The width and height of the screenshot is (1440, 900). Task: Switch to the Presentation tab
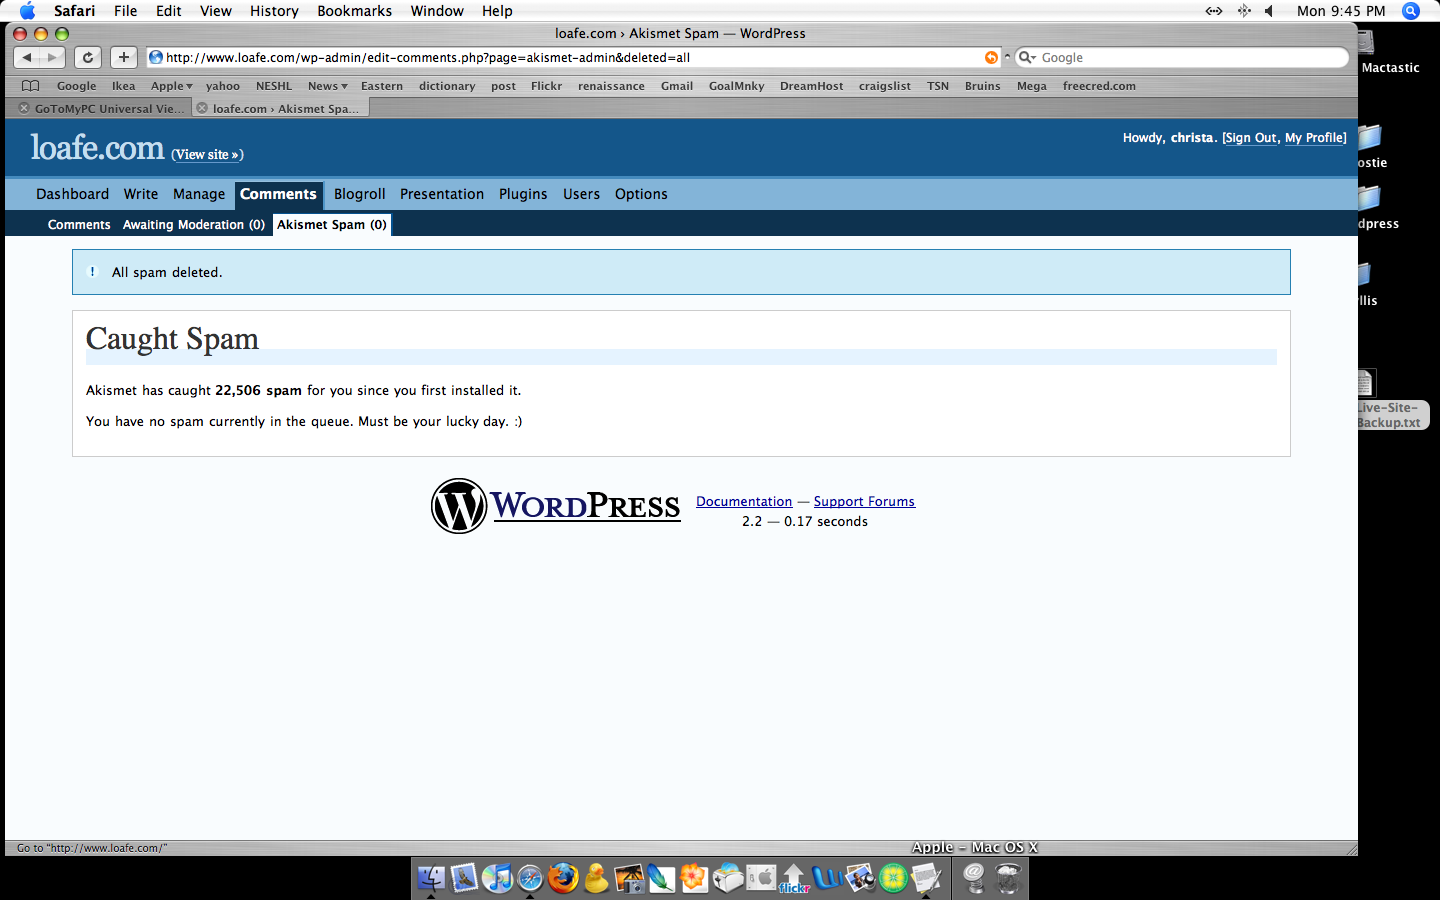pos(442,194)
